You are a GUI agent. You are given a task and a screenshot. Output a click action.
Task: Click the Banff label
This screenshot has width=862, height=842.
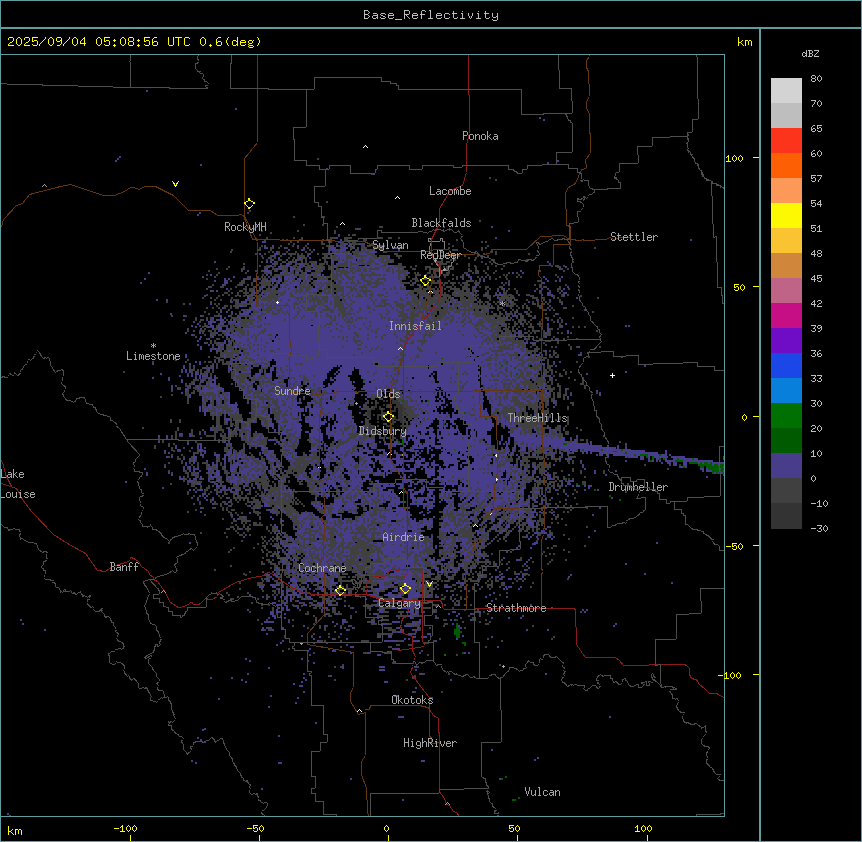pos(124,567)
